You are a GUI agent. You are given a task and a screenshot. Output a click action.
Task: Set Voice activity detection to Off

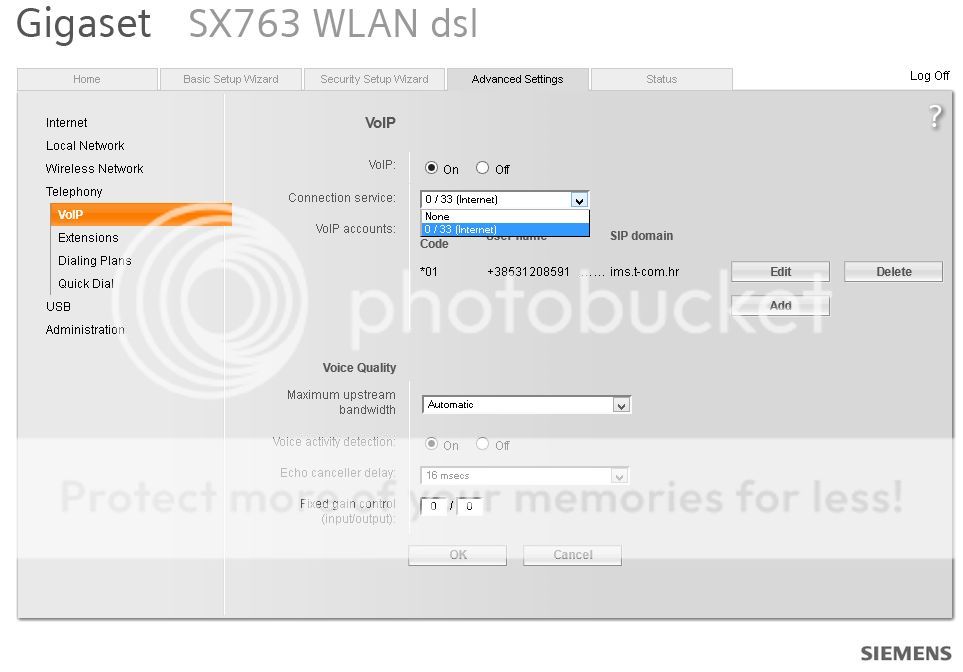(x=483, y=443)
